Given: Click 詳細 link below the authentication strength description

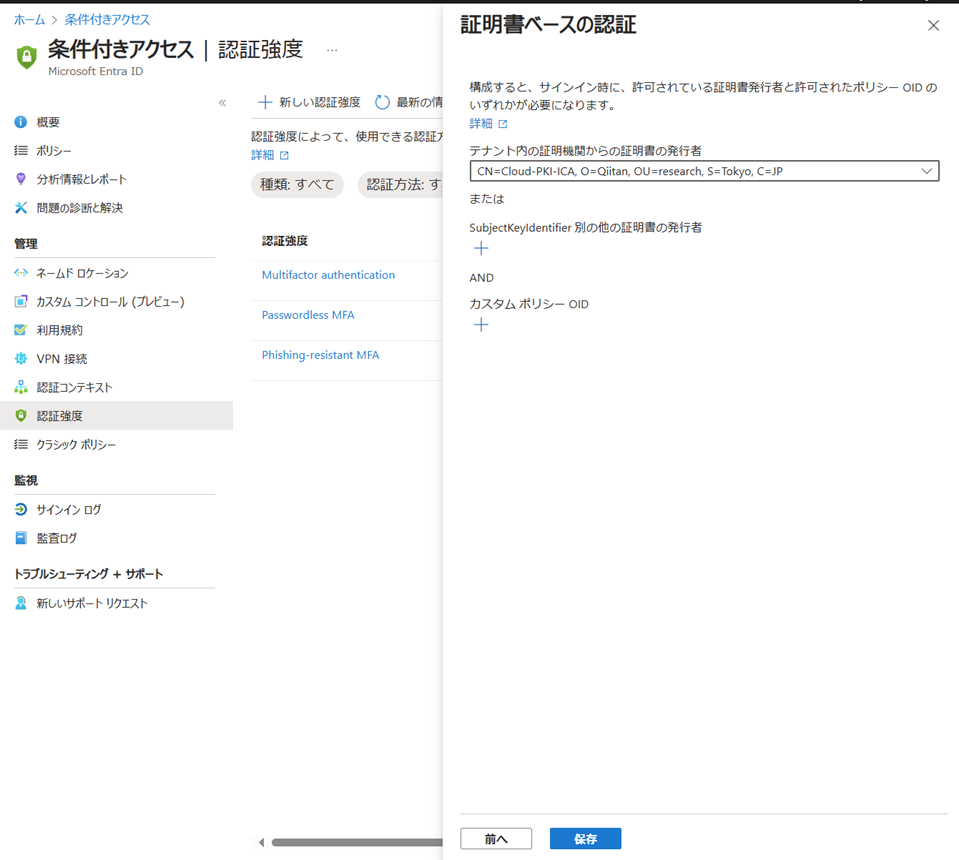Looking at the screenshot, I should pyautogui.click(x=262, y=155).
